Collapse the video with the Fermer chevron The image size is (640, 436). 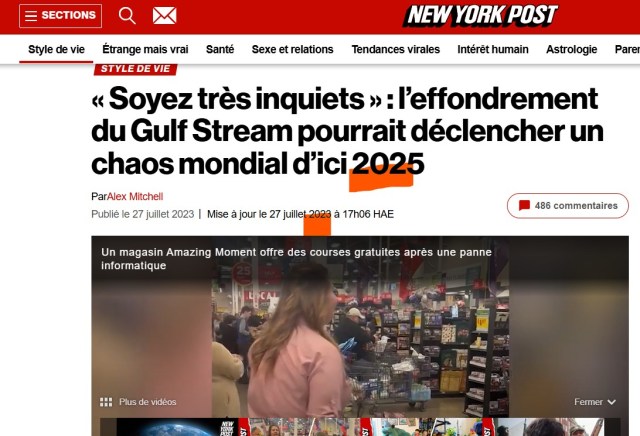pyautogui.click(x=611, y=402)
